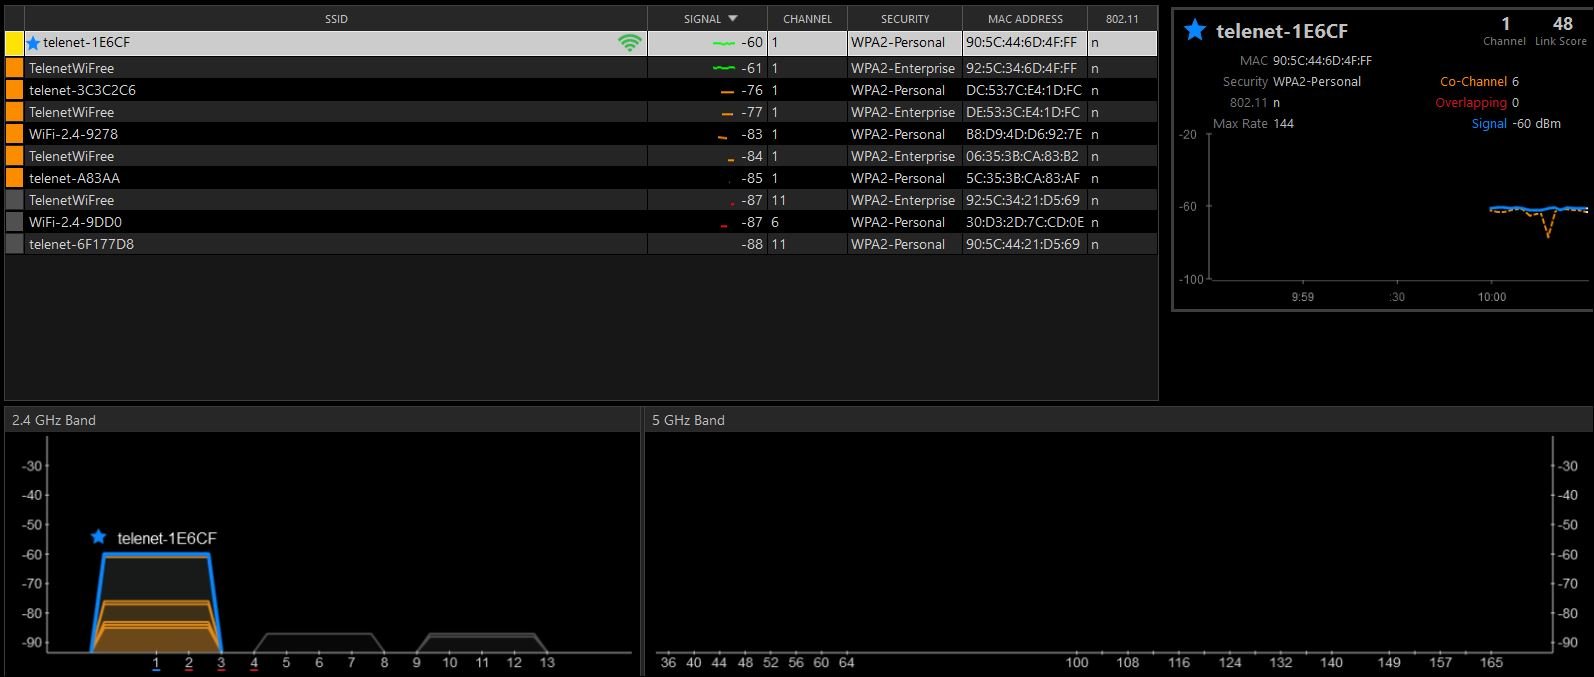The image size is (1594, 677).
Task: Click the orange signal sparkline beside the -77 value
Action: [727, 113]
